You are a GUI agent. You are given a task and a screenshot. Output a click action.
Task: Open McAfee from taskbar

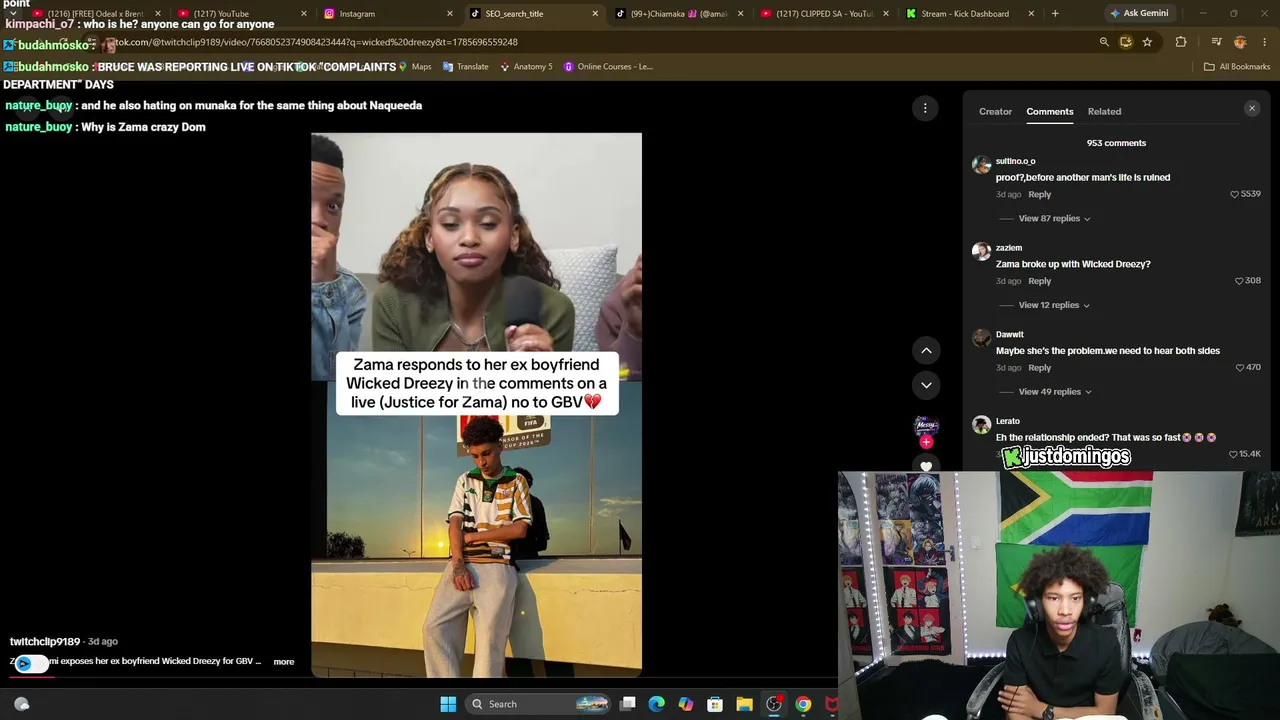coord(832,704)
